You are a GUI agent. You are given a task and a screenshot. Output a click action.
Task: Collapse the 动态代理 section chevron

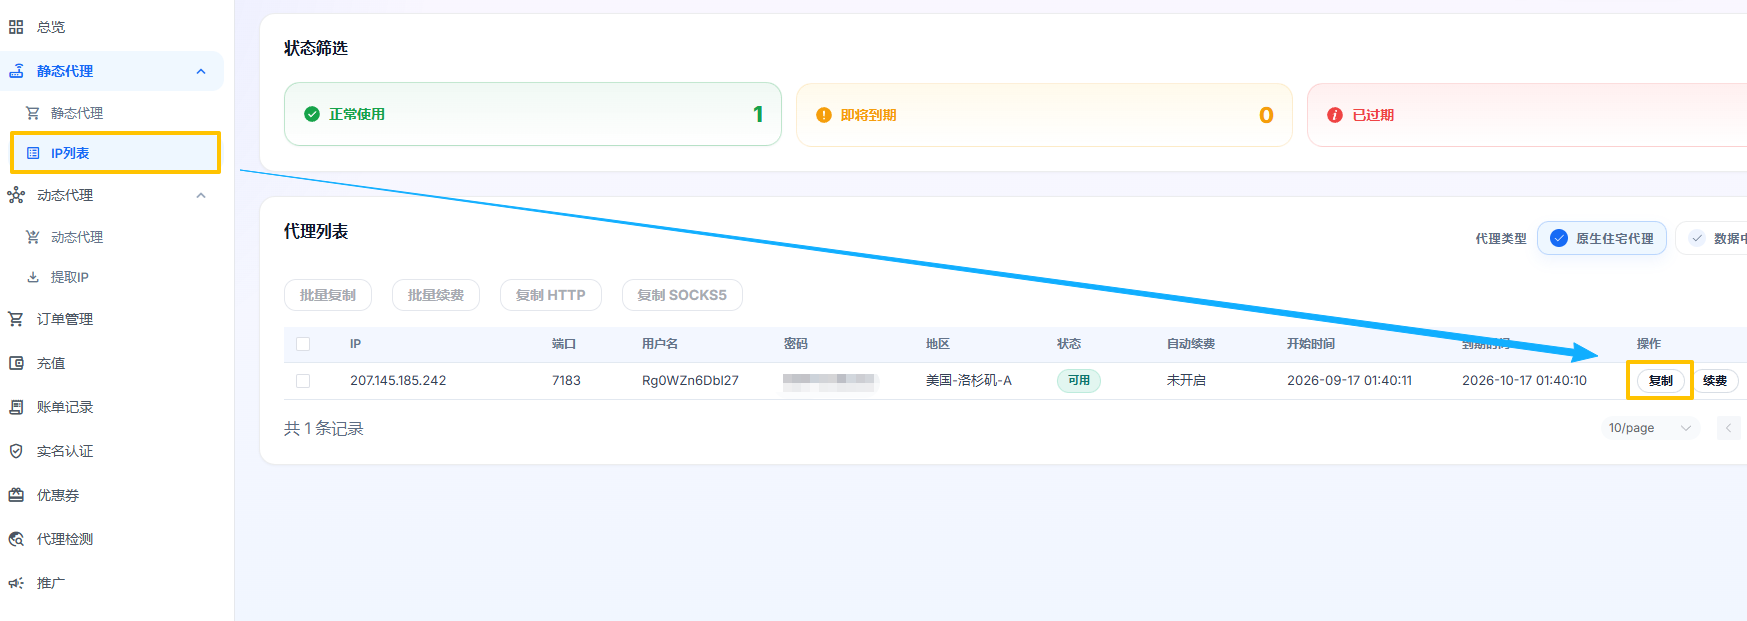tap(201, 195)
